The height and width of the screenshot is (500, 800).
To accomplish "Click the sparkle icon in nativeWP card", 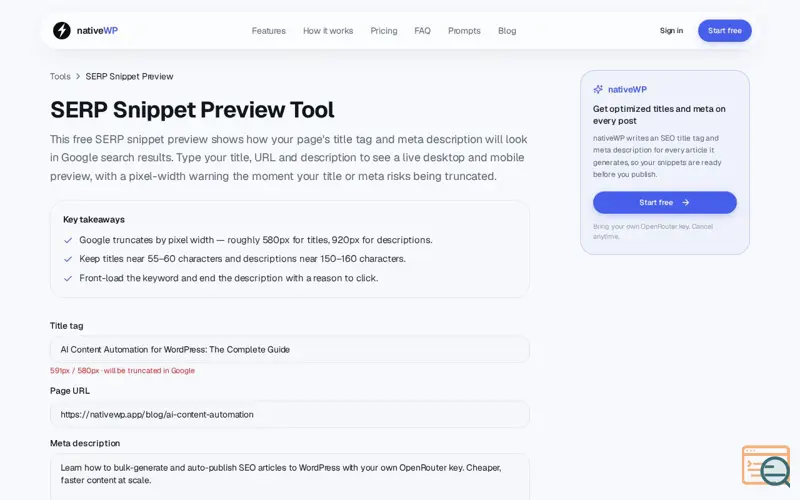I will pyautogui.click(x=598, y=89).
